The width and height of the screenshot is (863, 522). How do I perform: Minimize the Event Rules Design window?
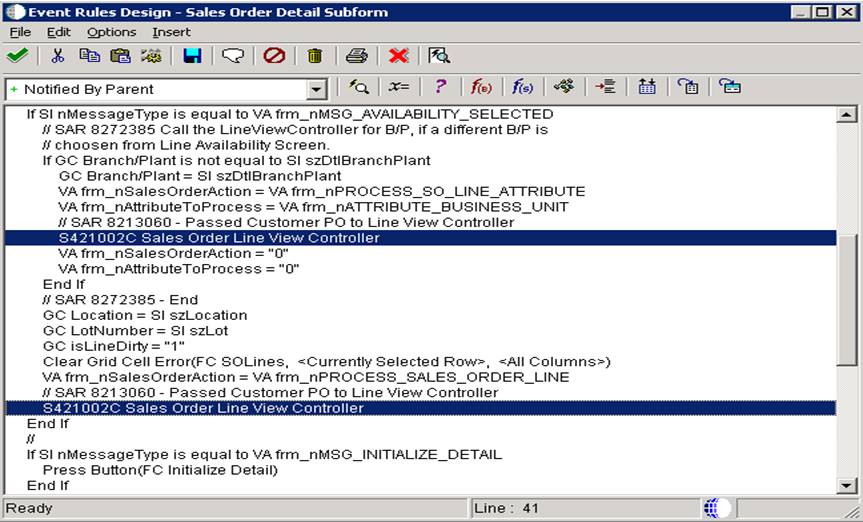pyautogui.click(x=800, y=12)
